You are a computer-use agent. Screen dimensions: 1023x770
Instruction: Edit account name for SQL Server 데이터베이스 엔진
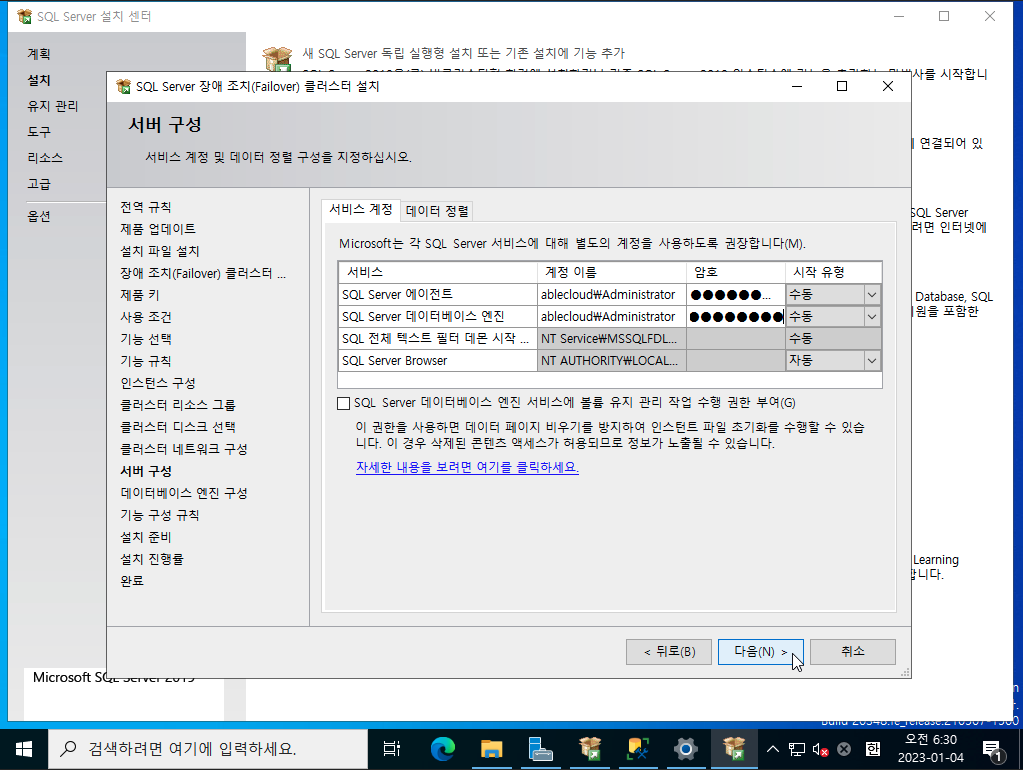coord(612,317)
